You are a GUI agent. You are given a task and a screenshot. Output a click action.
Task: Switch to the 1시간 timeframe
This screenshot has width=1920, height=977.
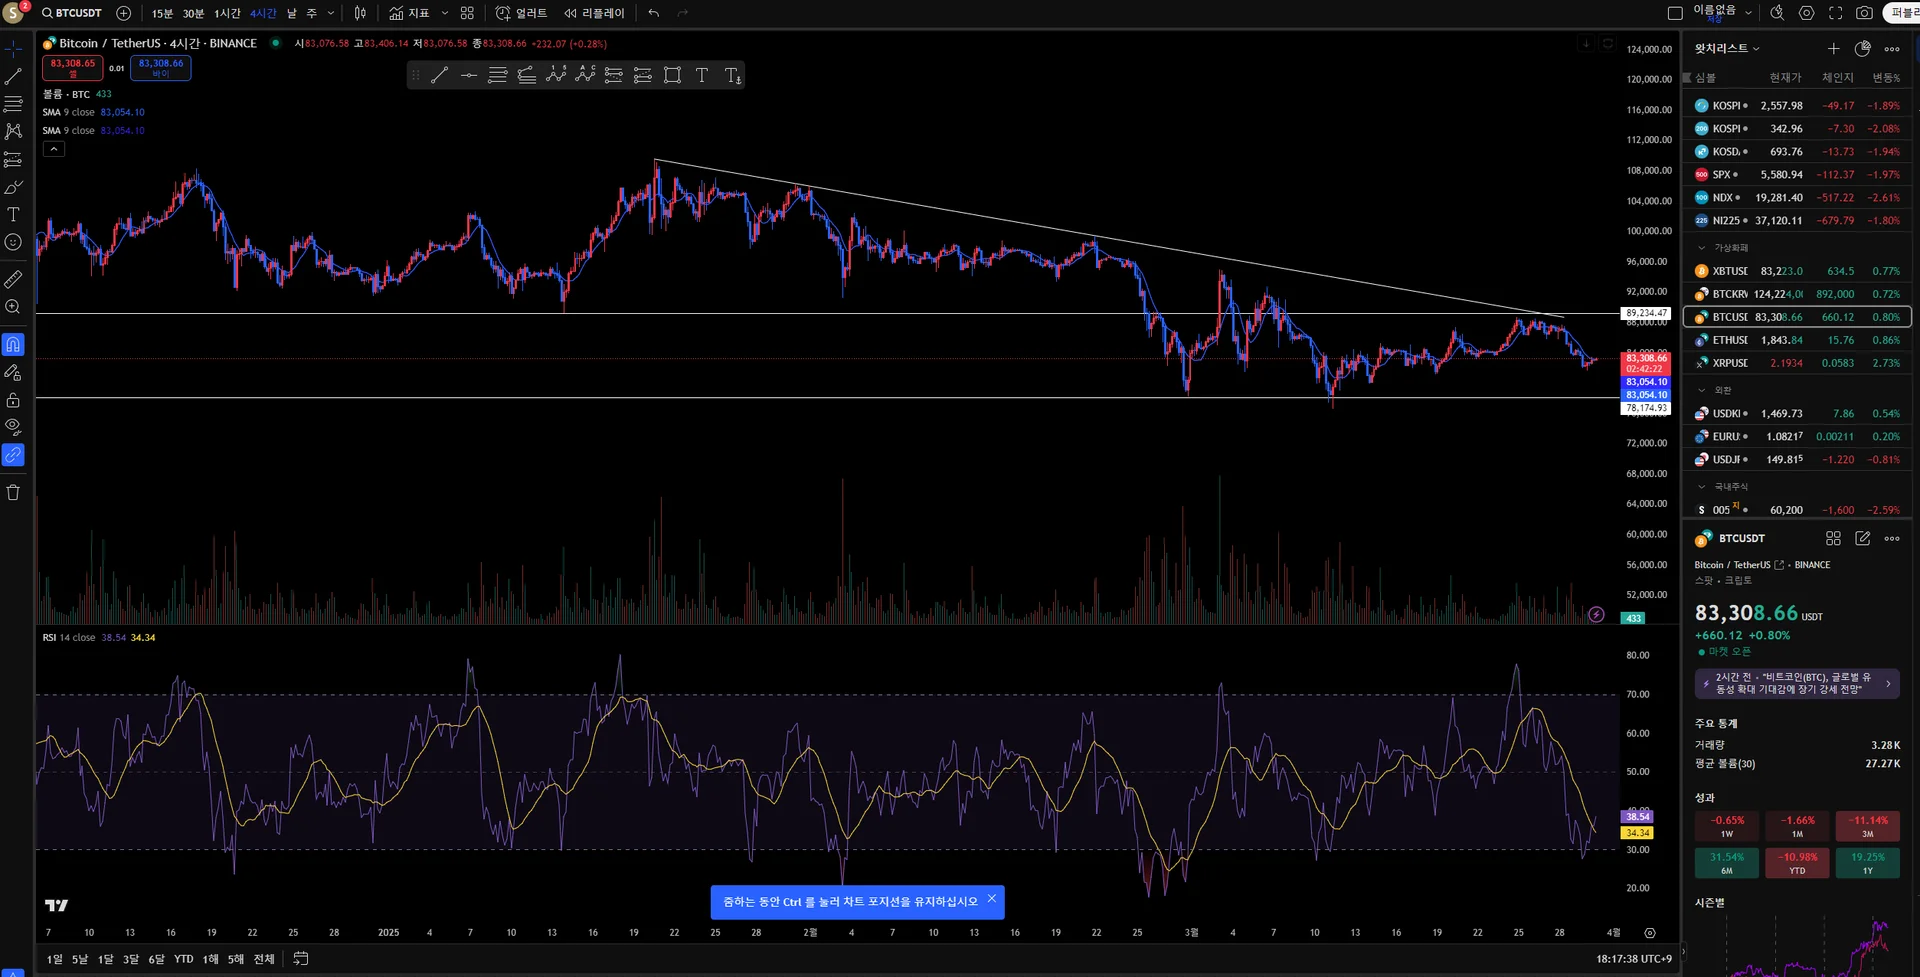coord(227,13)
